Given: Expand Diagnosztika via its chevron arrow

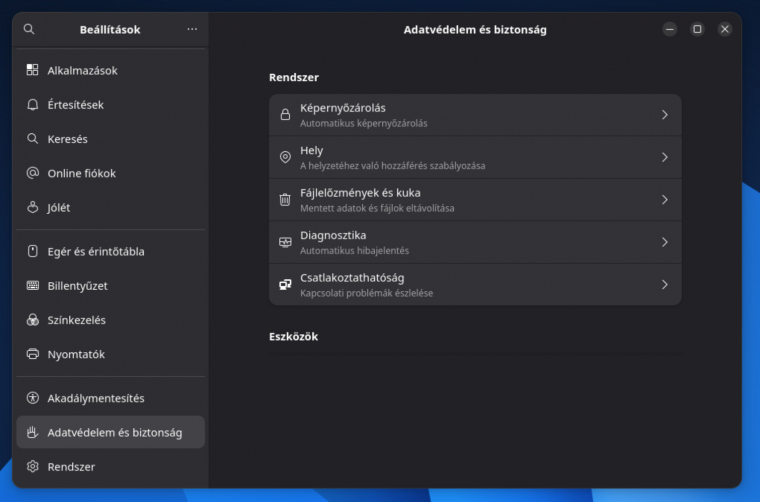Looking at the screenshot, I should click(x=665, y=242).
